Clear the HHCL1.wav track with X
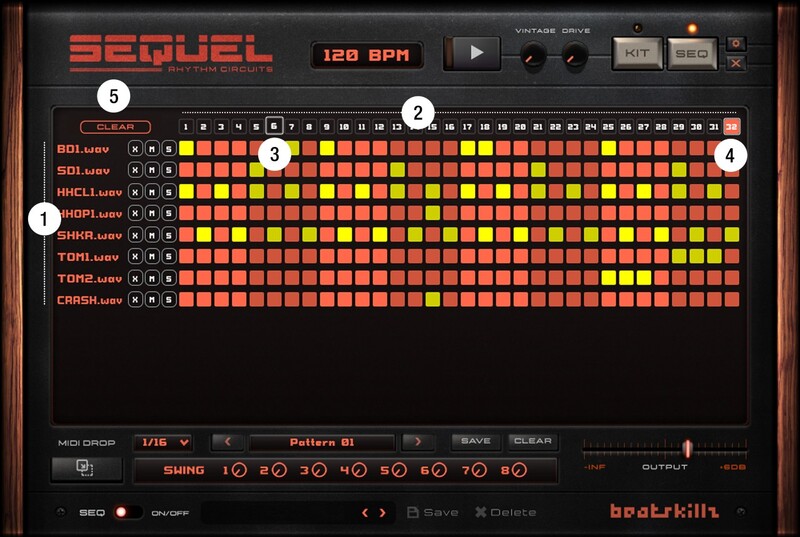This screenshot has width=800, height=537. tap(135, 192)
